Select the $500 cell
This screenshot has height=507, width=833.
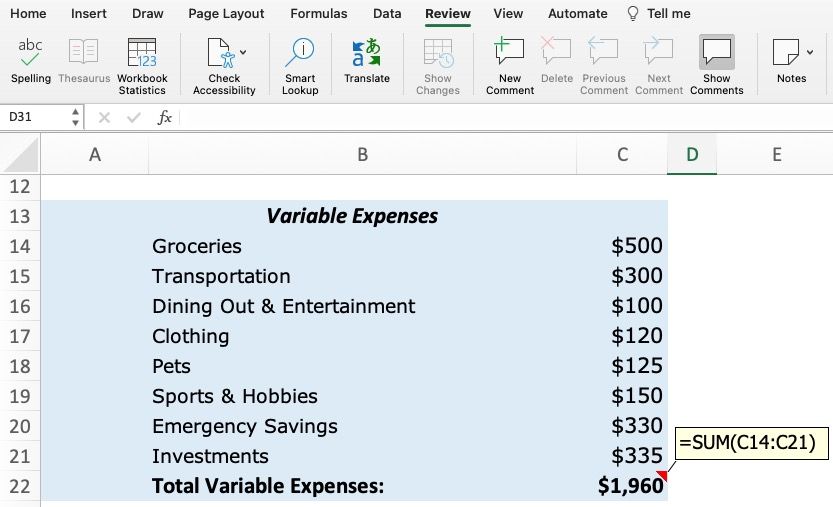[x=622, y=246]
